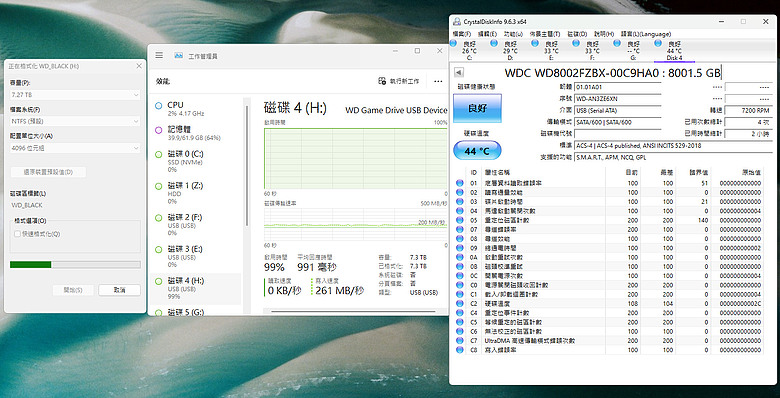Select 記憶體 memory in performance list
This screenshot has height=398, width=780.
click(196, 133)
